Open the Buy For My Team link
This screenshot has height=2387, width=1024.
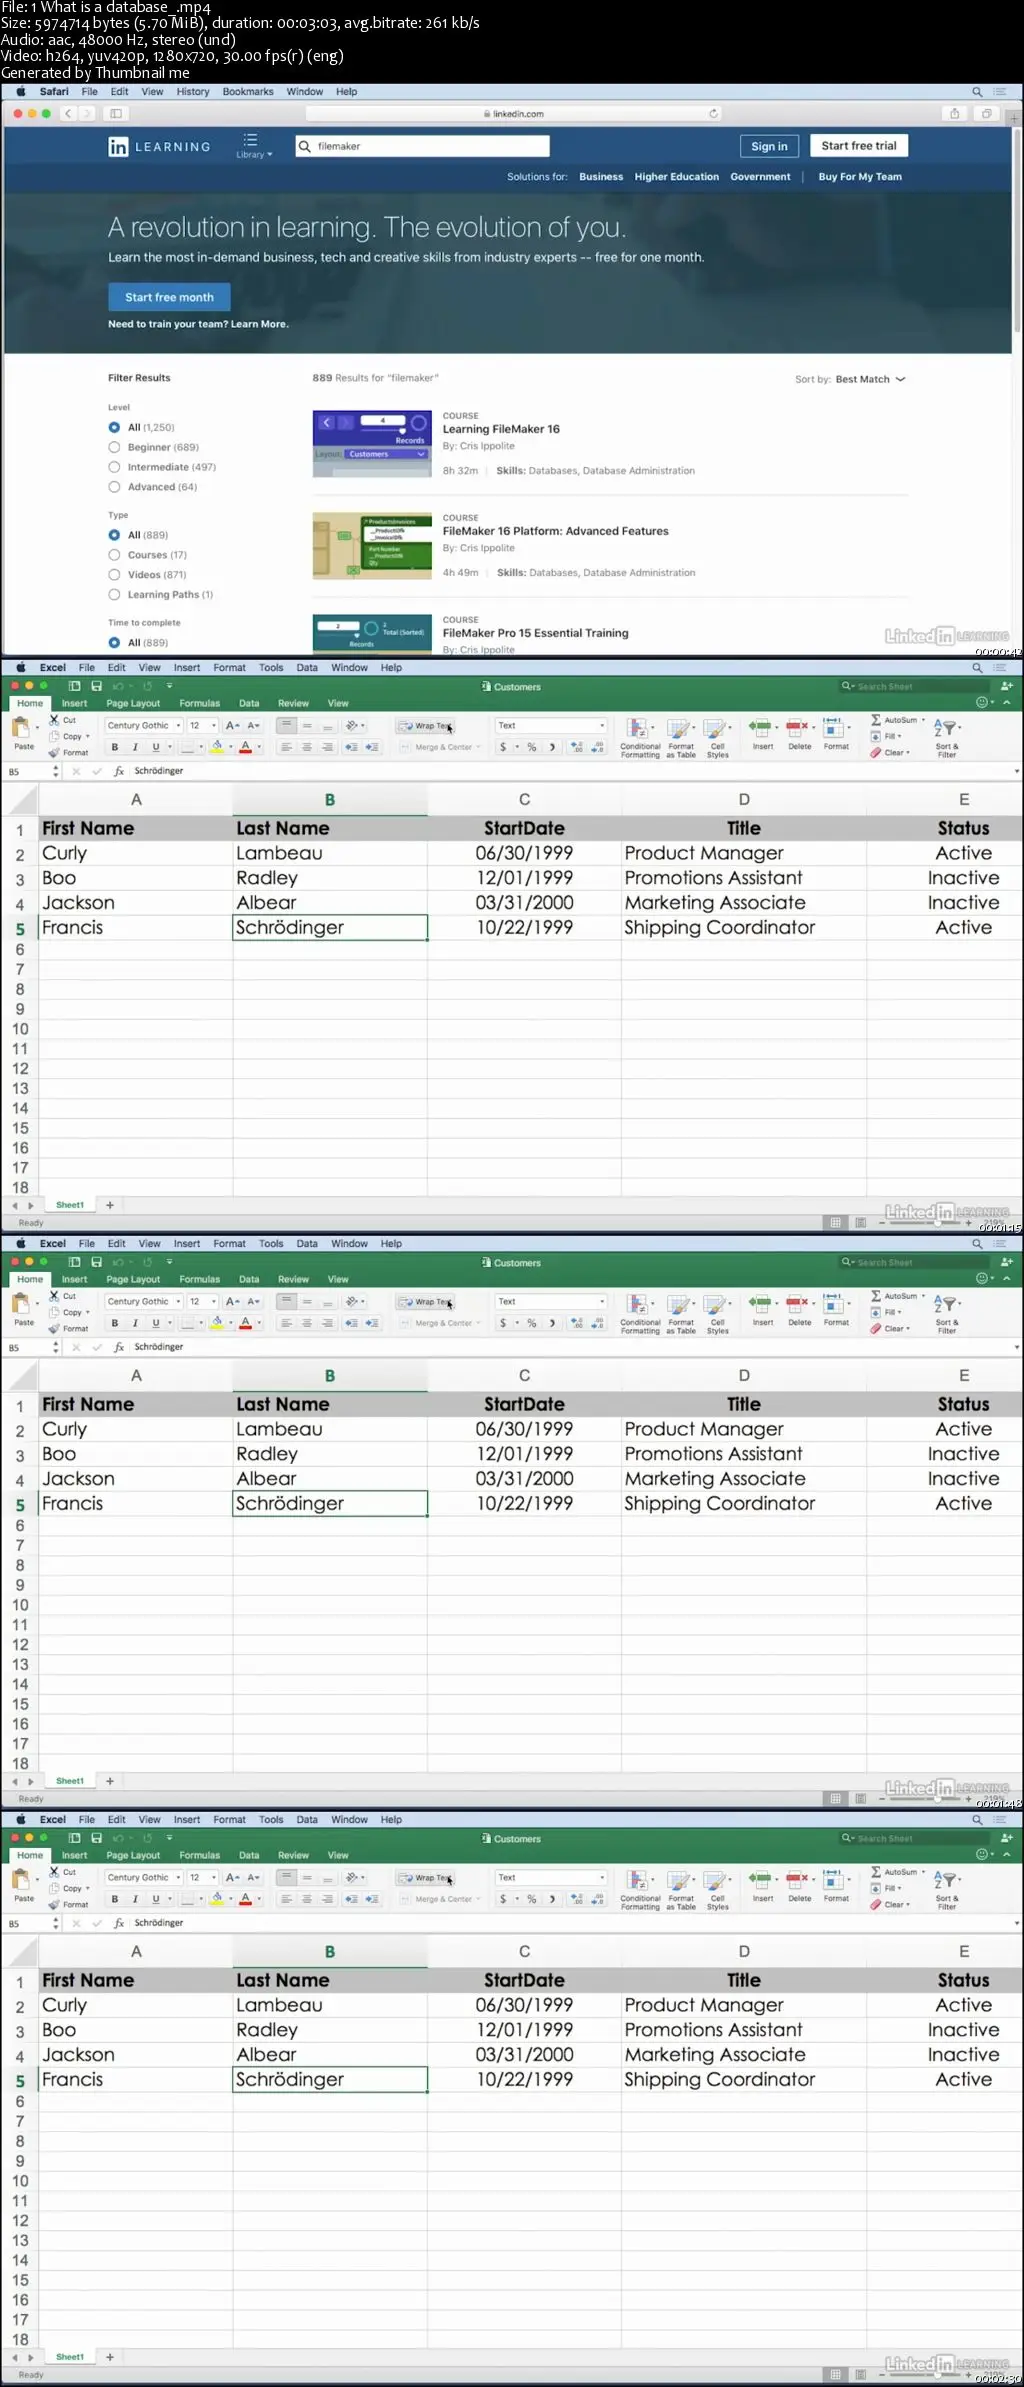[x=860, y=177]
